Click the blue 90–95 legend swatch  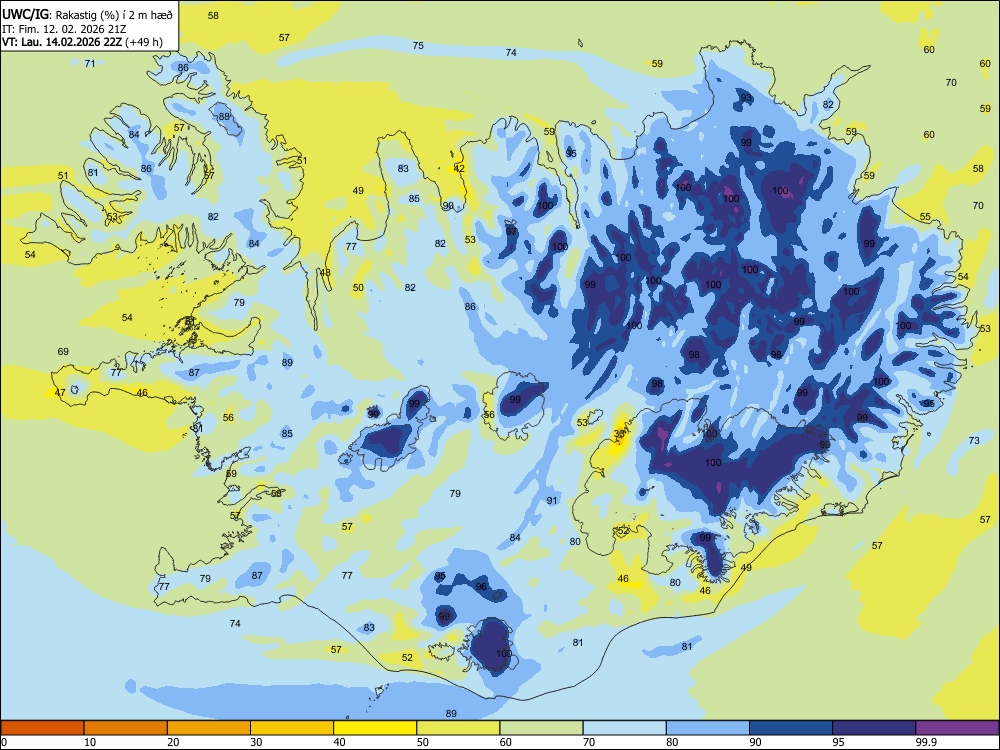click(x=791, y=728)
